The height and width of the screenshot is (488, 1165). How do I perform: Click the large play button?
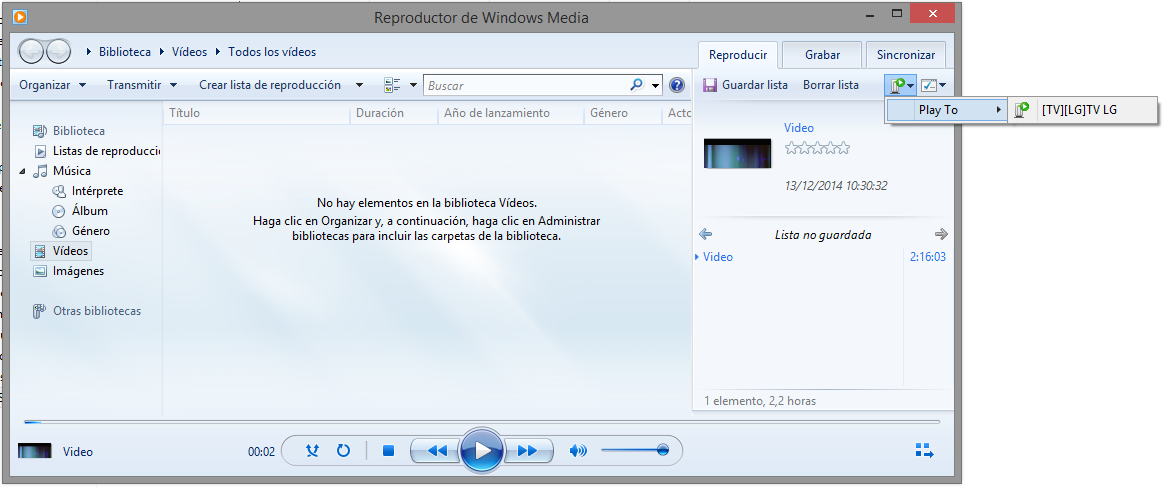point(482,450)
